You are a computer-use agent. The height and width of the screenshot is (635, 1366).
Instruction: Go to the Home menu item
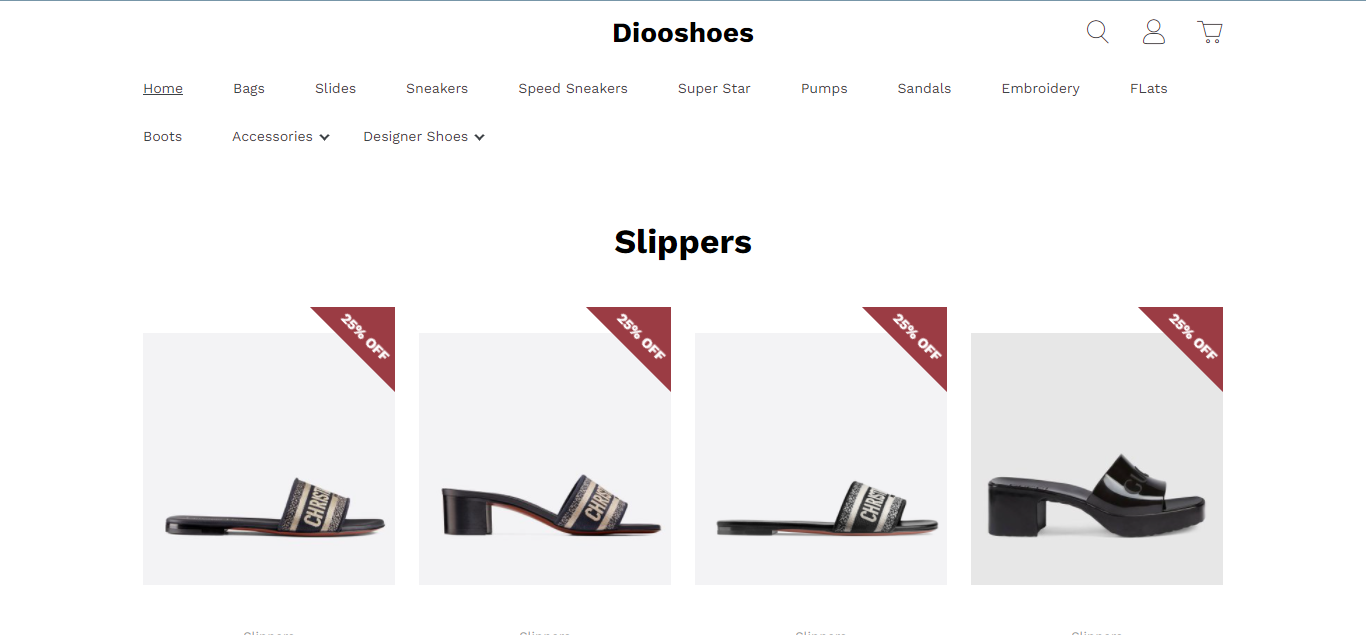pos(163,88)
